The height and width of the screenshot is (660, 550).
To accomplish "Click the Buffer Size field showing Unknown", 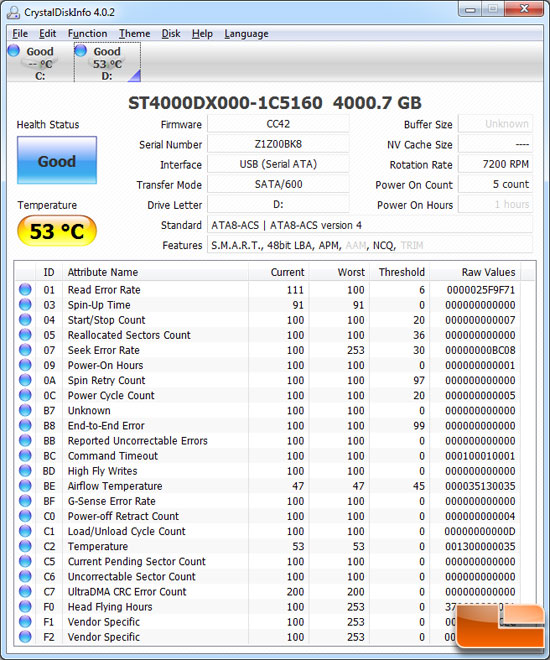I will coord(495,124).
